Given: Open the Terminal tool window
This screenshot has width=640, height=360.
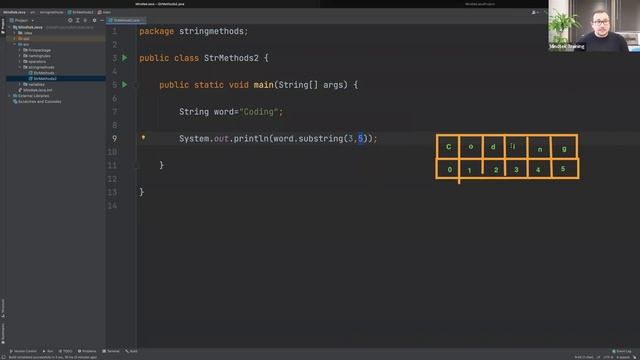Looking at the screenshot, I should point(111,351).
